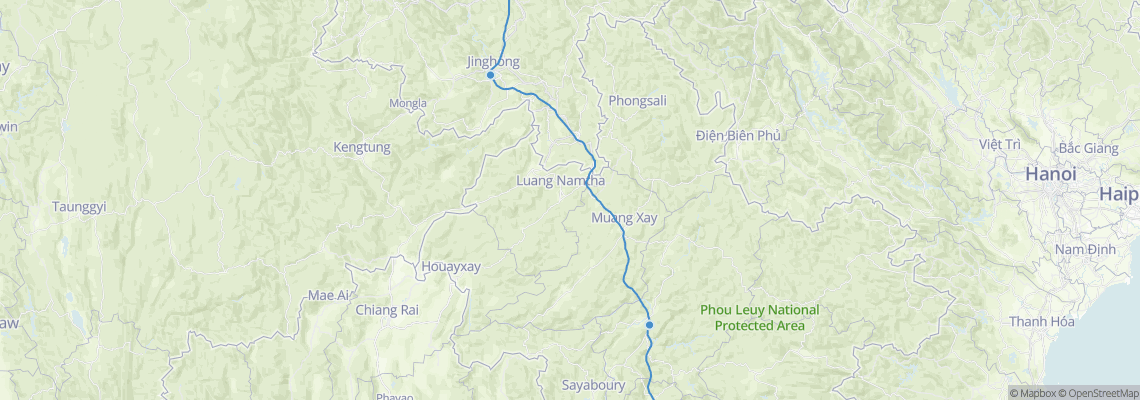Select the Việt Trì label
The image size is (1140, 400).
click(1000, 145)
